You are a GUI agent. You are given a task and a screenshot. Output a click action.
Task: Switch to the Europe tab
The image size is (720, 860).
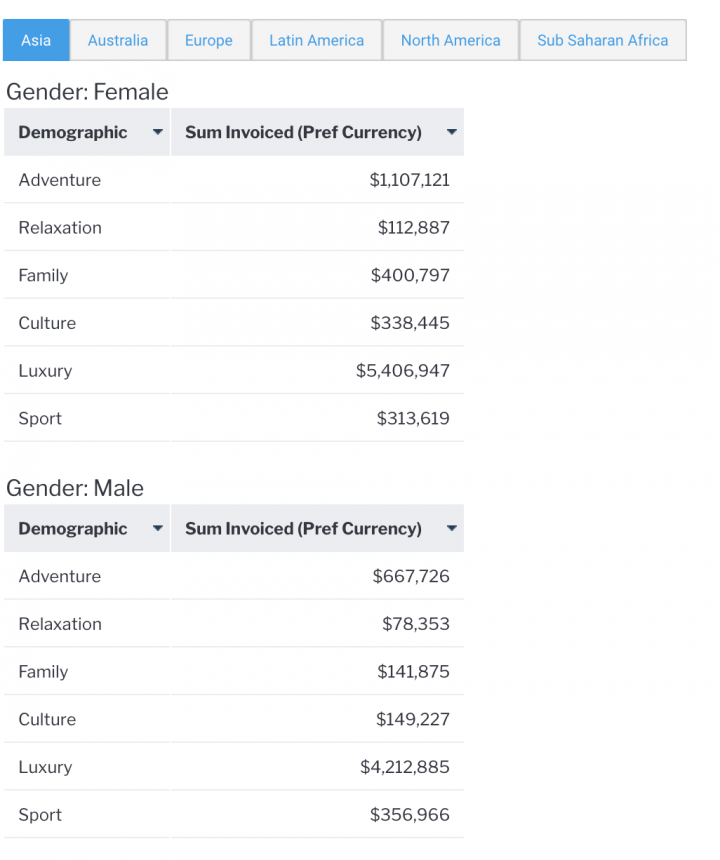(208, 40)
